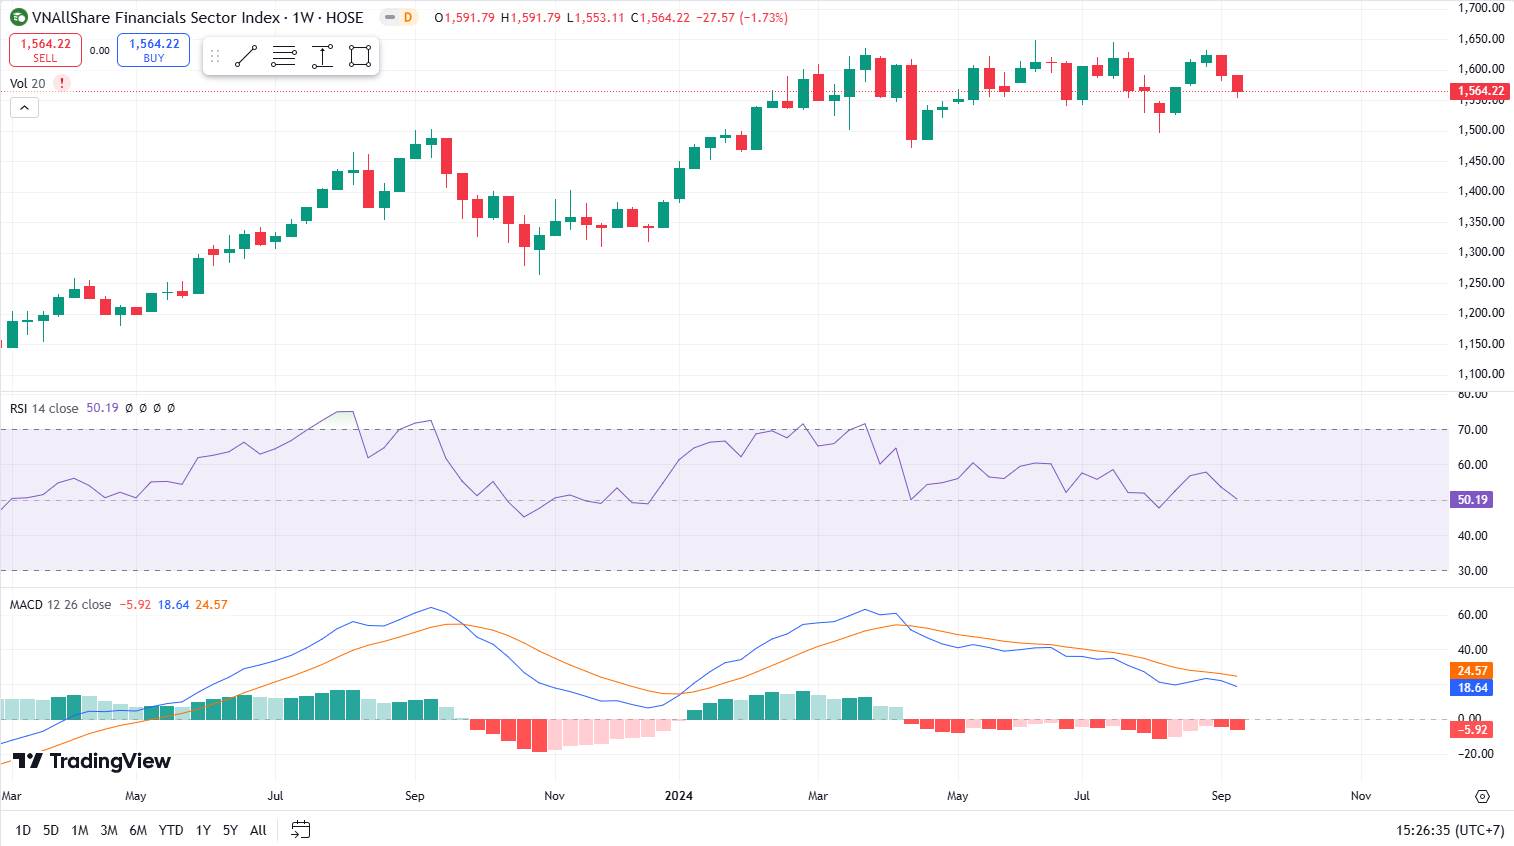This screenshot has width=1514, height=846.
Task: Click the purple 50.19 RSI axis label
Action: coord(1471,500)
